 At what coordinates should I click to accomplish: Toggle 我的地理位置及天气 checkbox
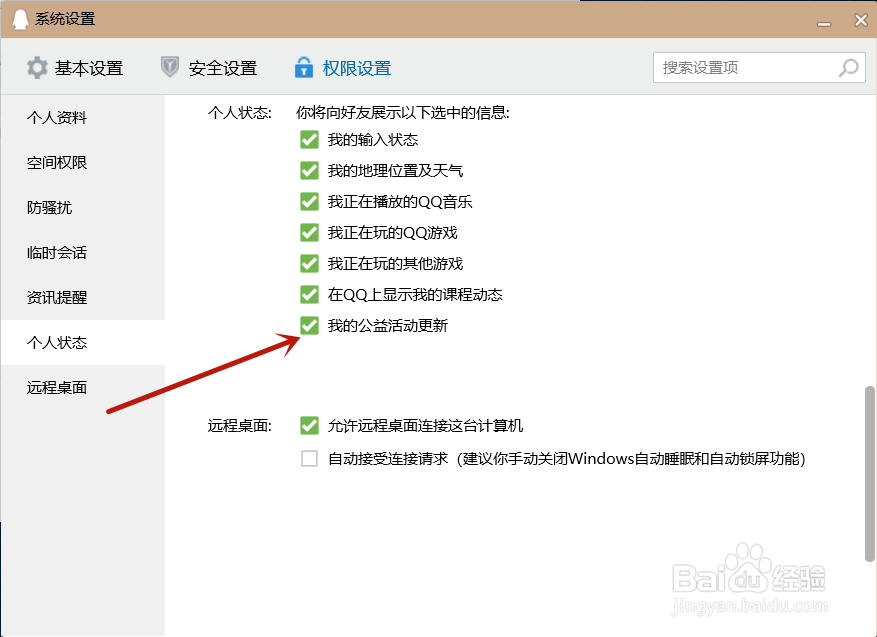[309, 170]
